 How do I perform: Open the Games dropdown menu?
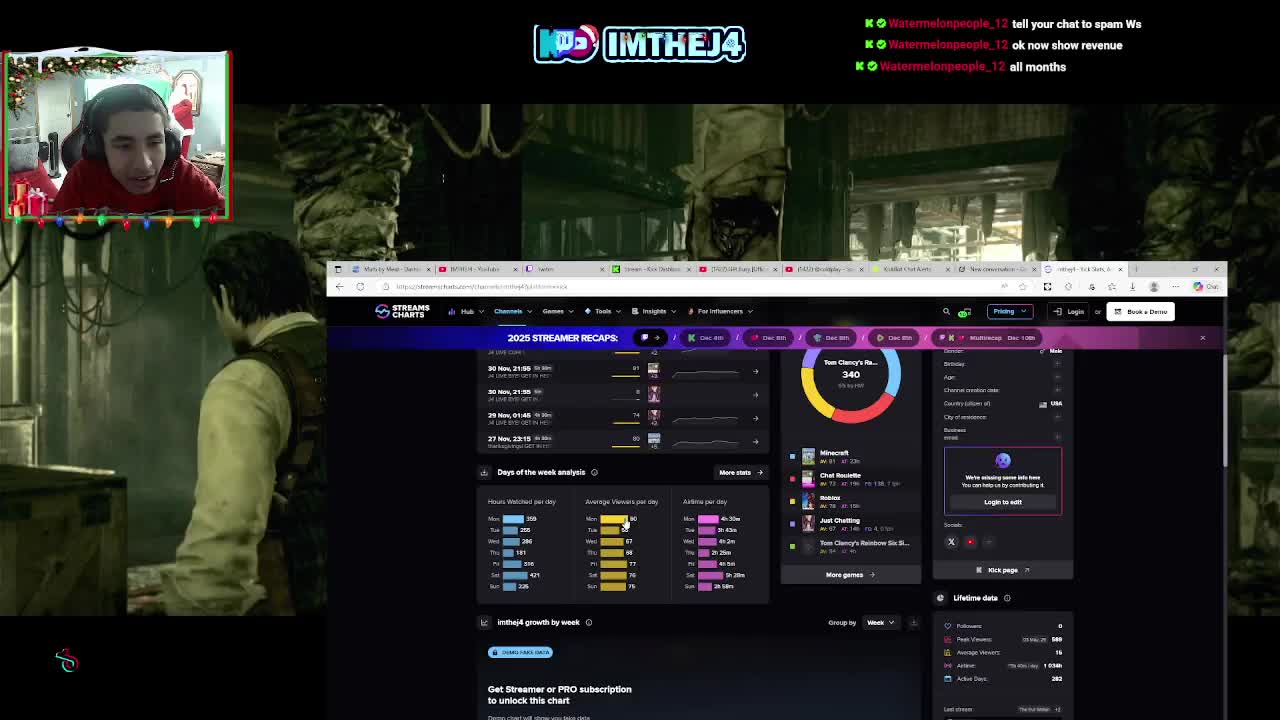point(556,312)
